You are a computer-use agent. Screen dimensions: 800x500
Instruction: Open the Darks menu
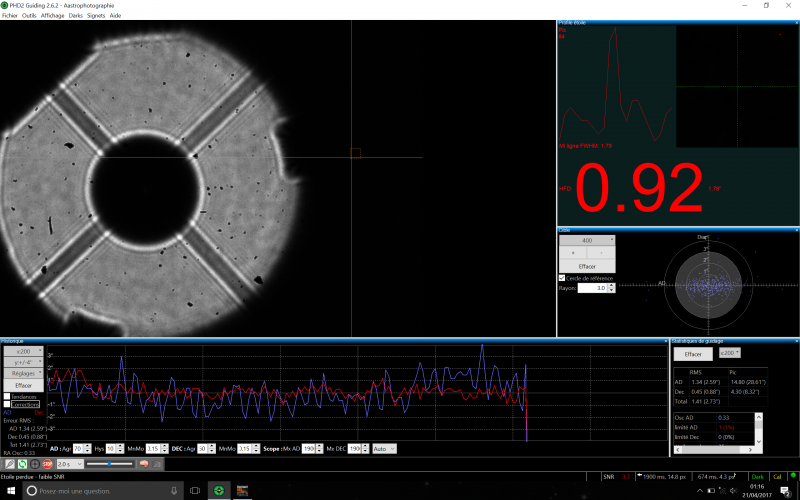pos(76,15)
